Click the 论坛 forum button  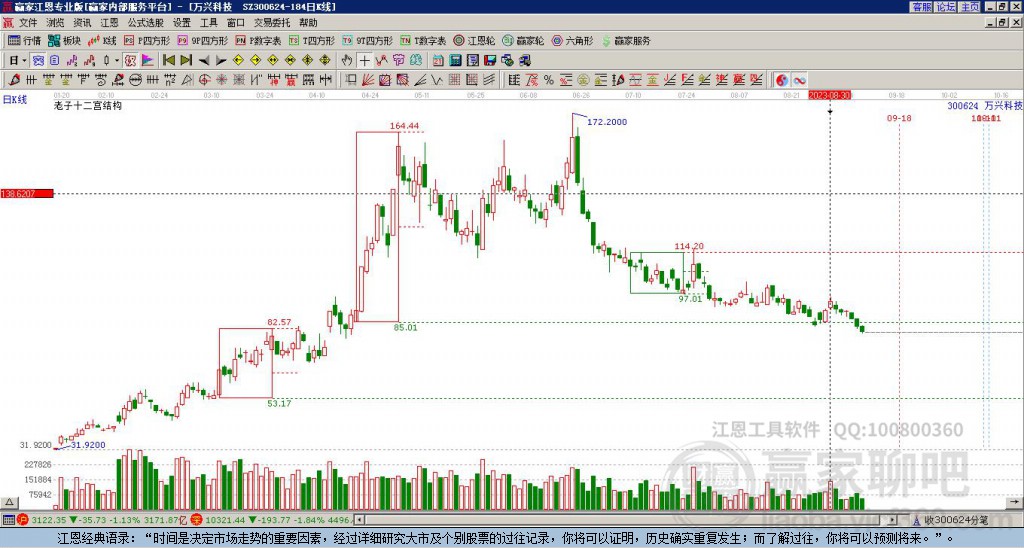946,7
